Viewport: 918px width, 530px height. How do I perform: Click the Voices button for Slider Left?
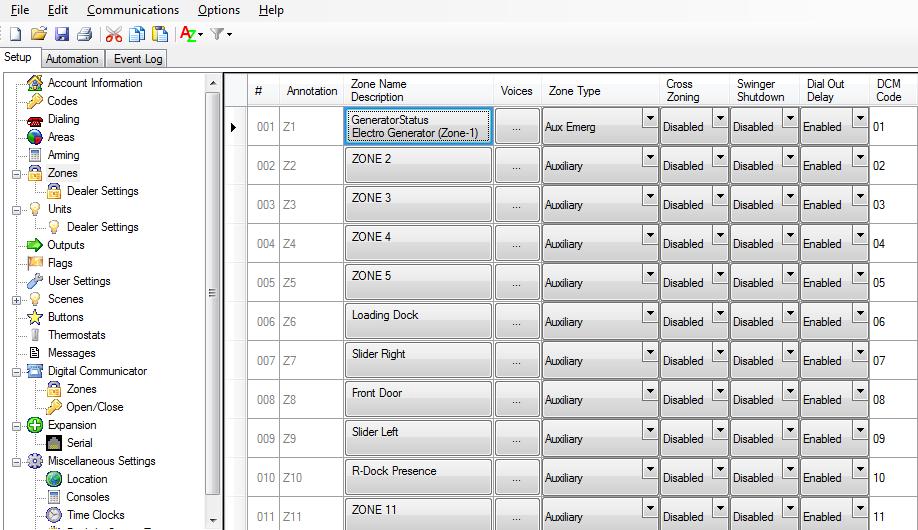tap(516, 438)
